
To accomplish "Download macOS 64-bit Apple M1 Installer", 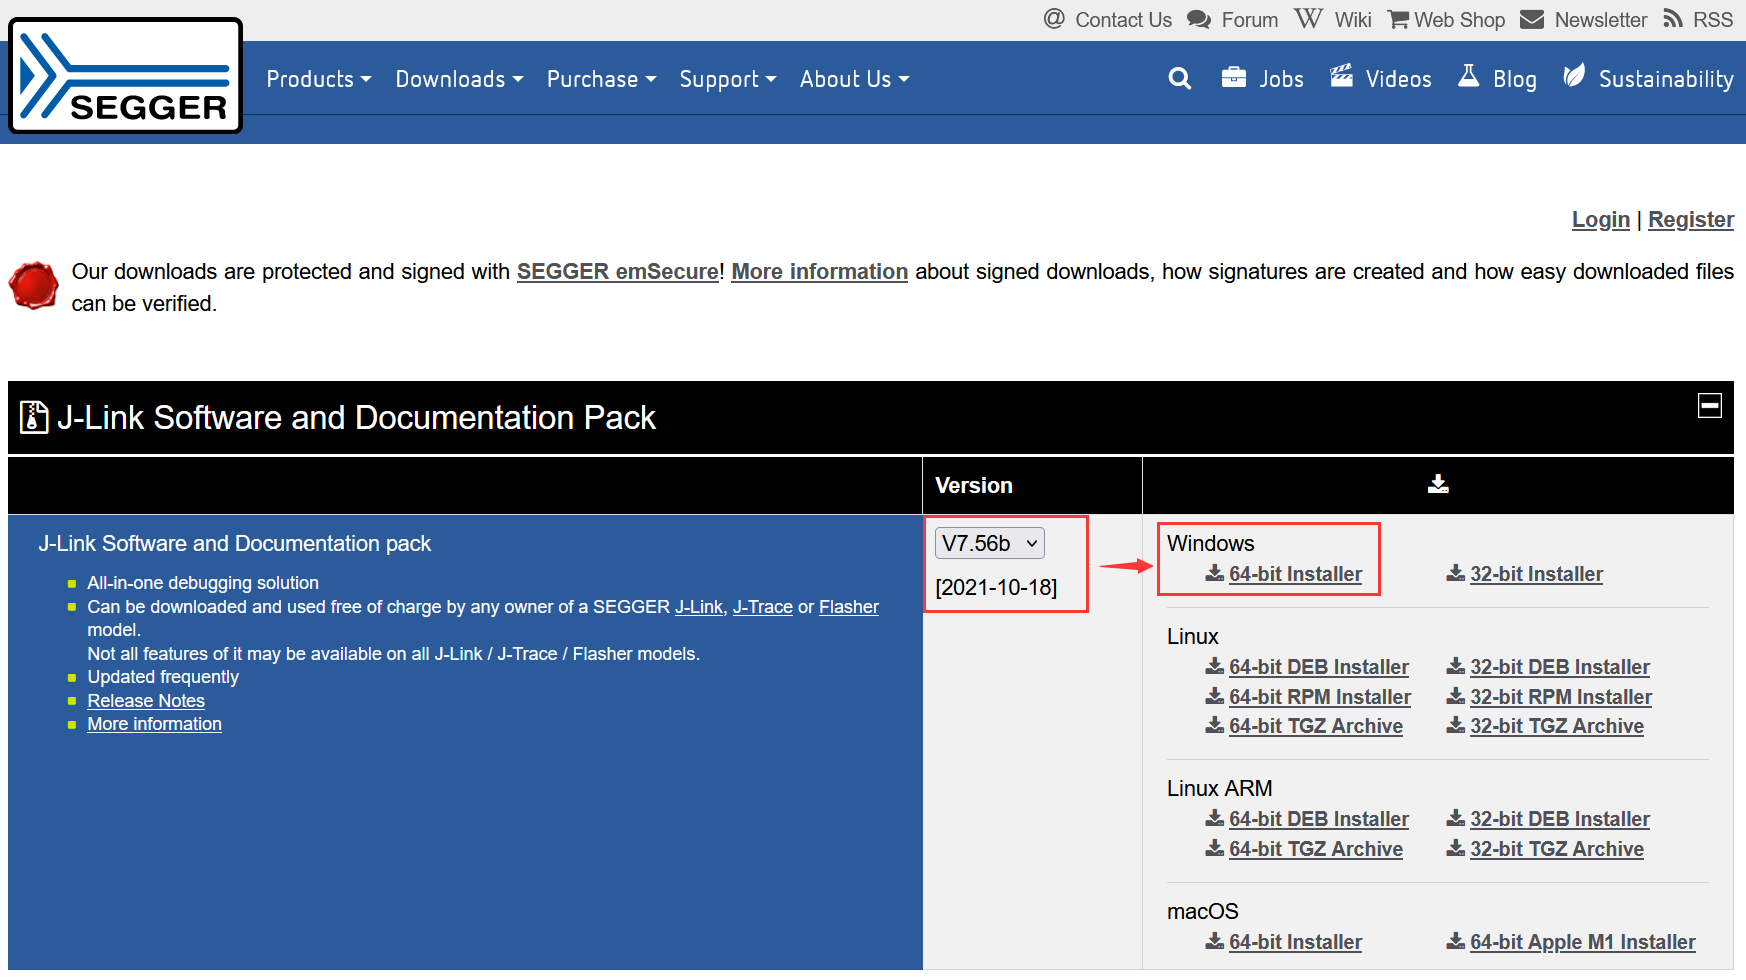I will tap(1581, 942).
